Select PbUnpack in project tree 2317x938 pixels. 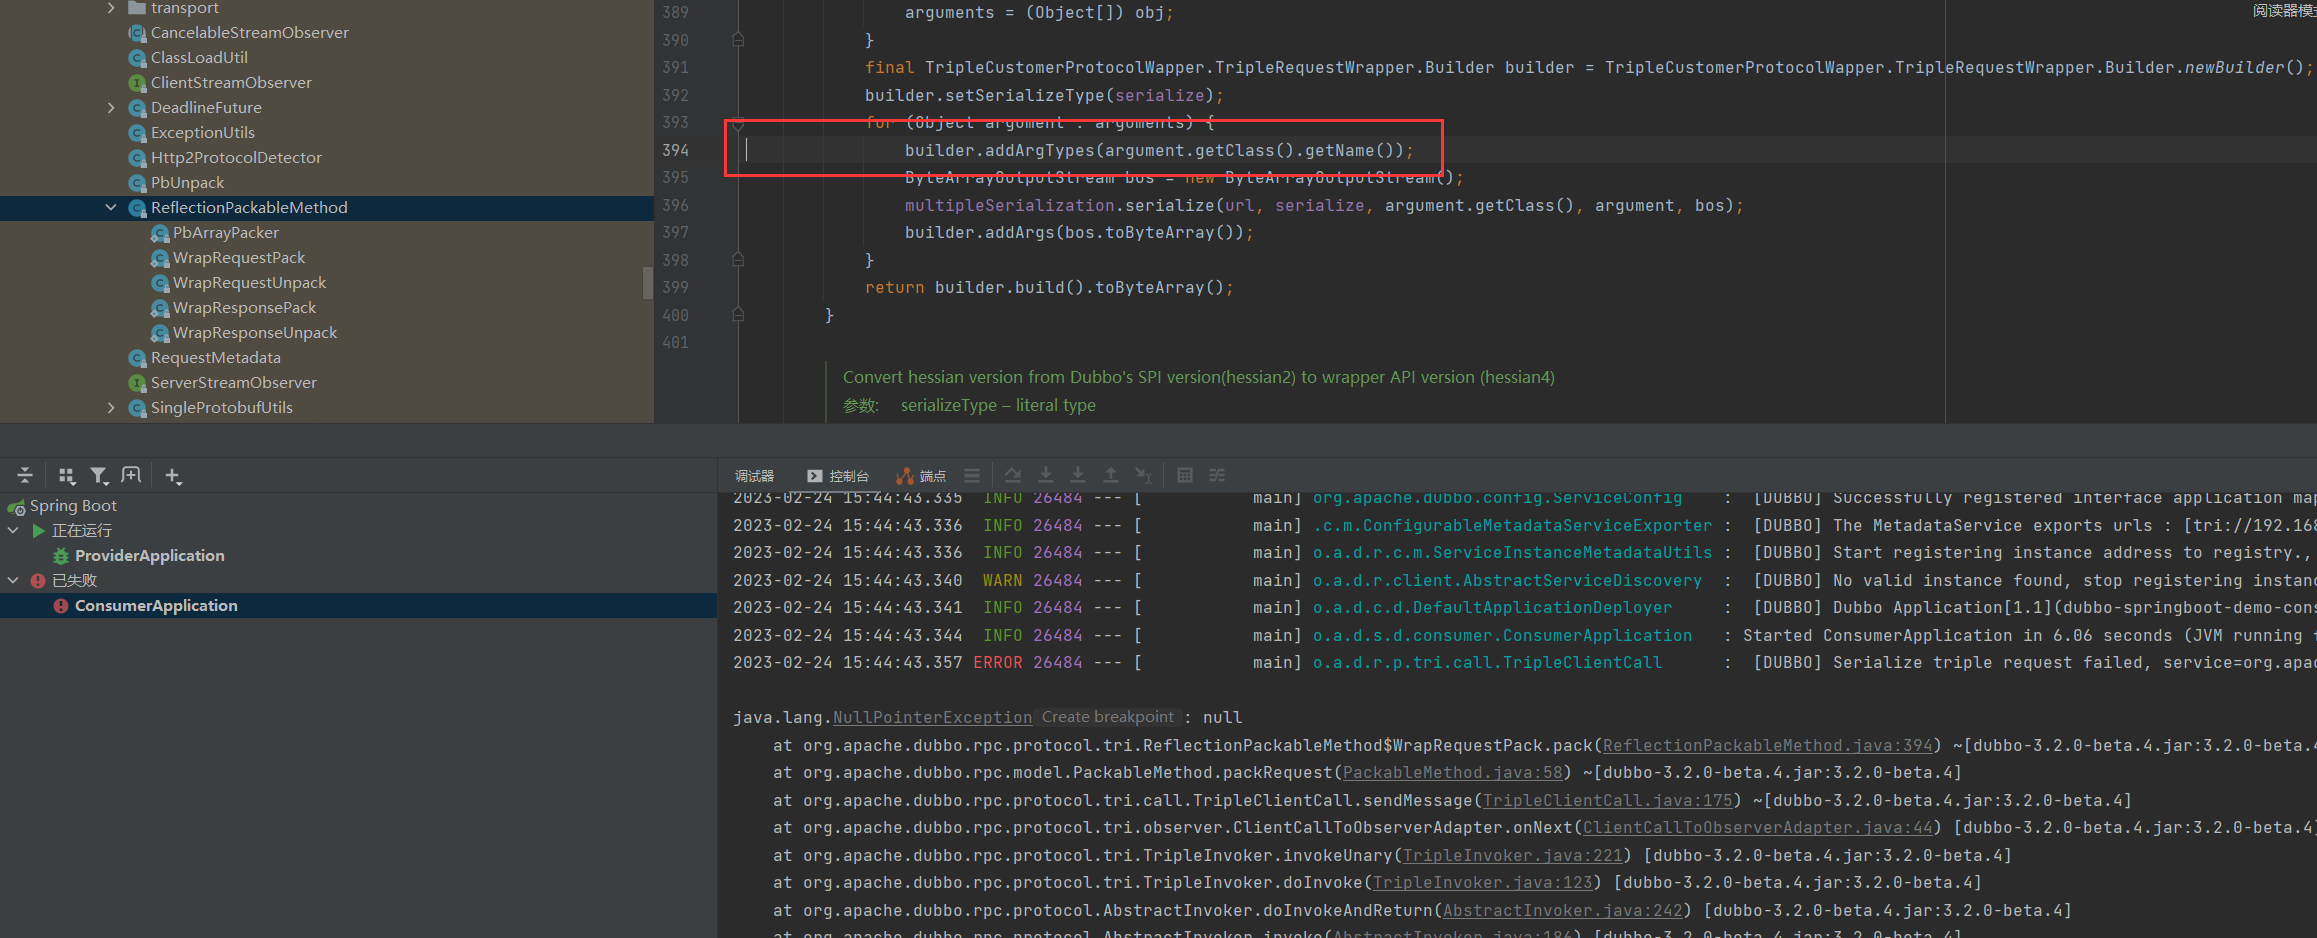[187, 183]
